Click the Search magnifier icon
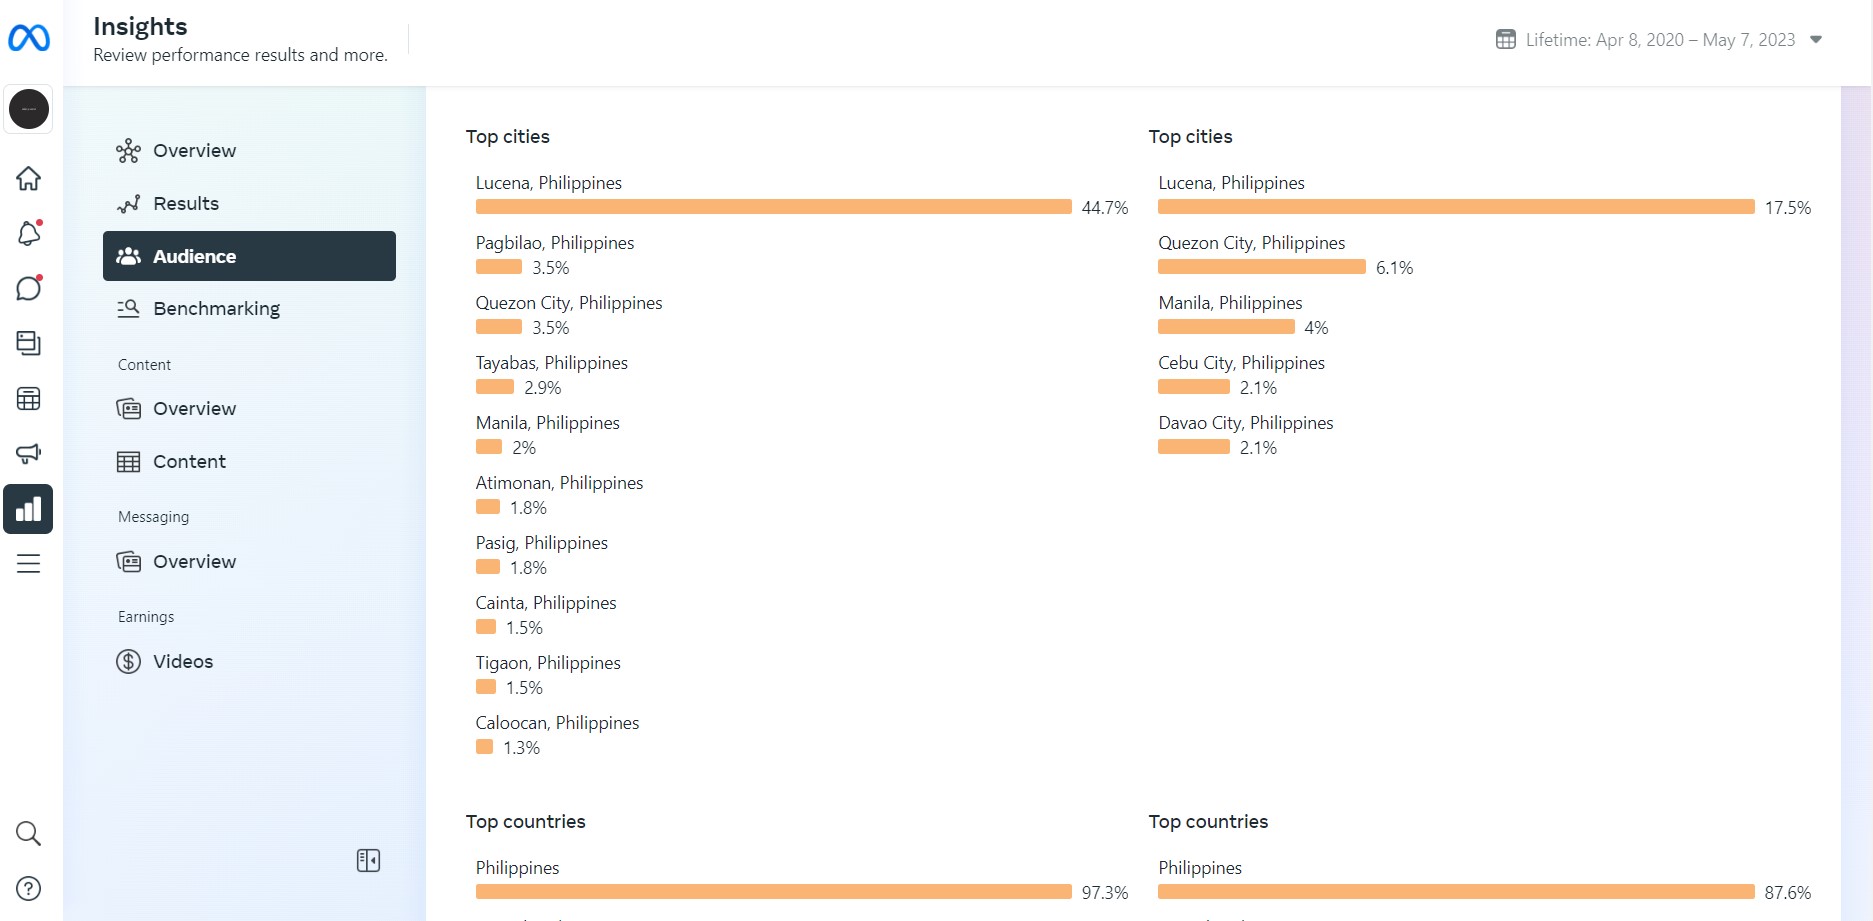The height and width of the screenshot is (921, 1873). pos(29,834)
